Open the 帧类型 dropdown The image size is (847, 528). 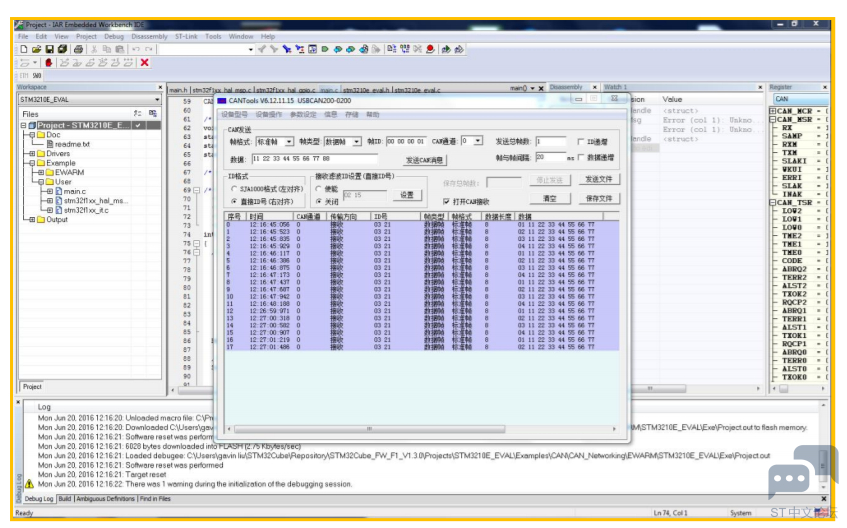pos(357,142)
